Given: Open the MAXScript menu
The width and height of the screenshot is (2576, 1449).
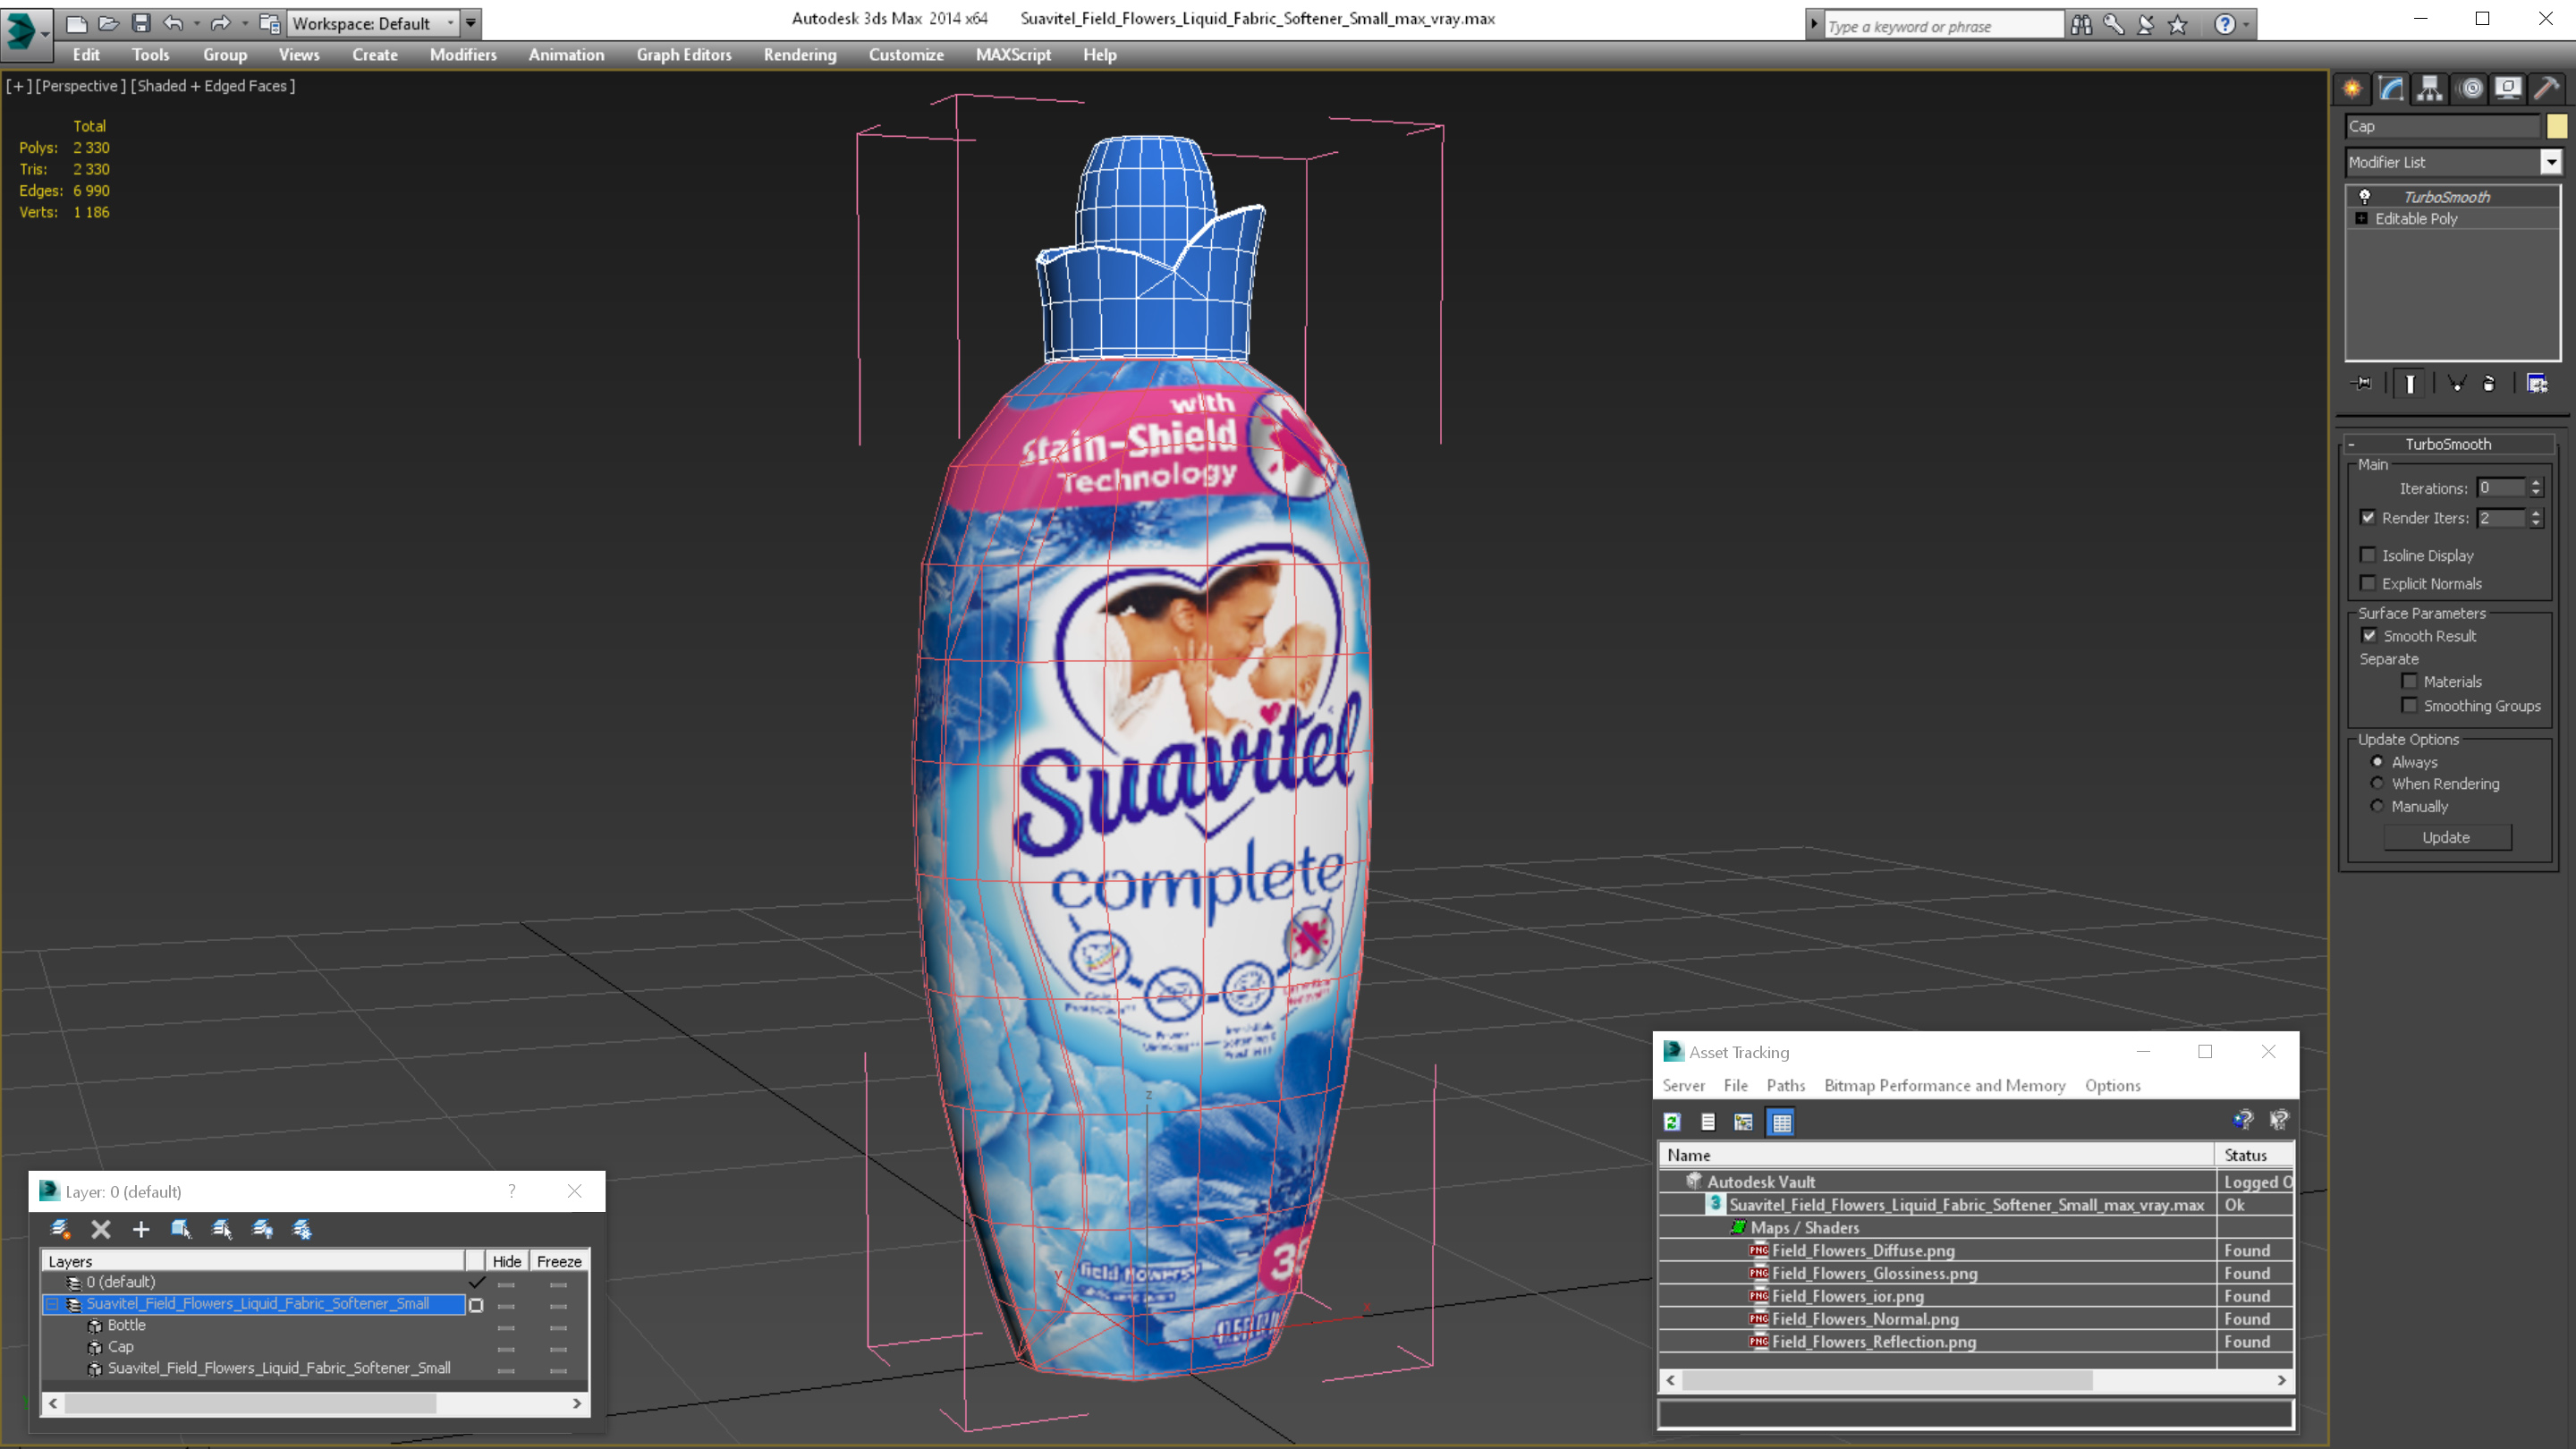Looking at the screenshot, I should coord(1013,55).
